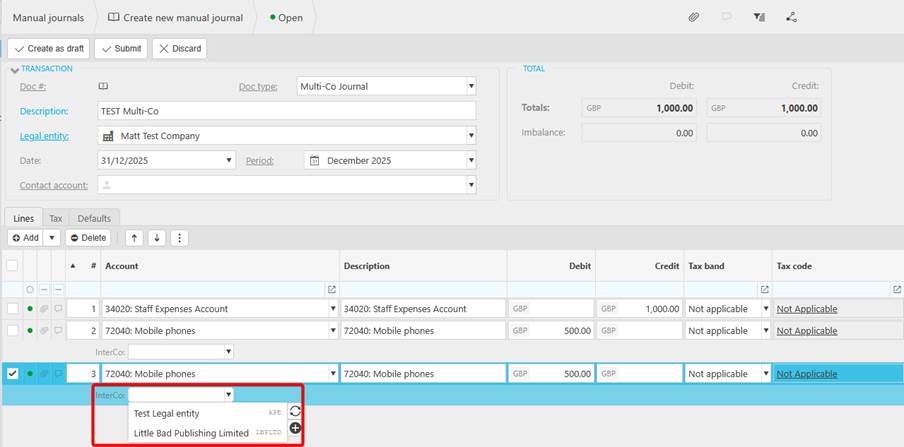
Task: Click the green status dot on line 2
Action: click(x=30, y=330)
